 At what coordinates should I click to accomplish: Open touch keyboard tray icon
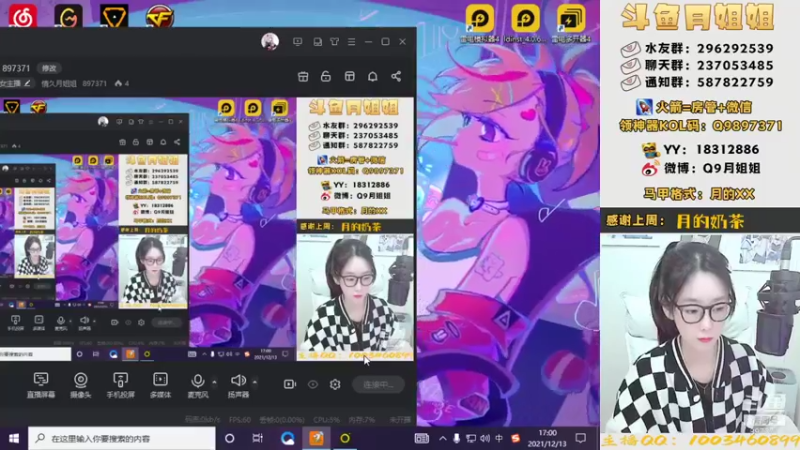click(421, 438)
